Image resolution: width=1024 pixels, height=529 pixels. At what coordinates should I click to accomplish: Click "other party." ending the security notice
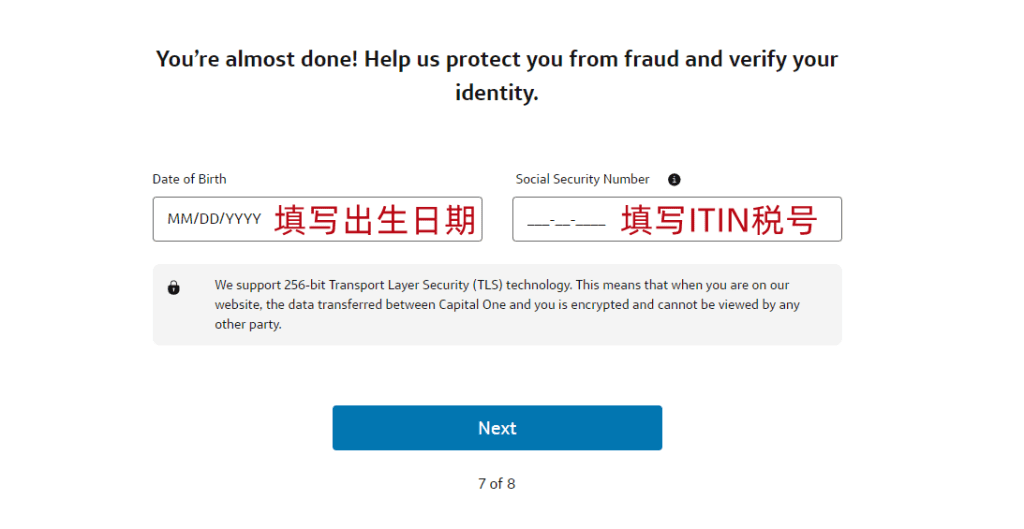tap(248, 325)
